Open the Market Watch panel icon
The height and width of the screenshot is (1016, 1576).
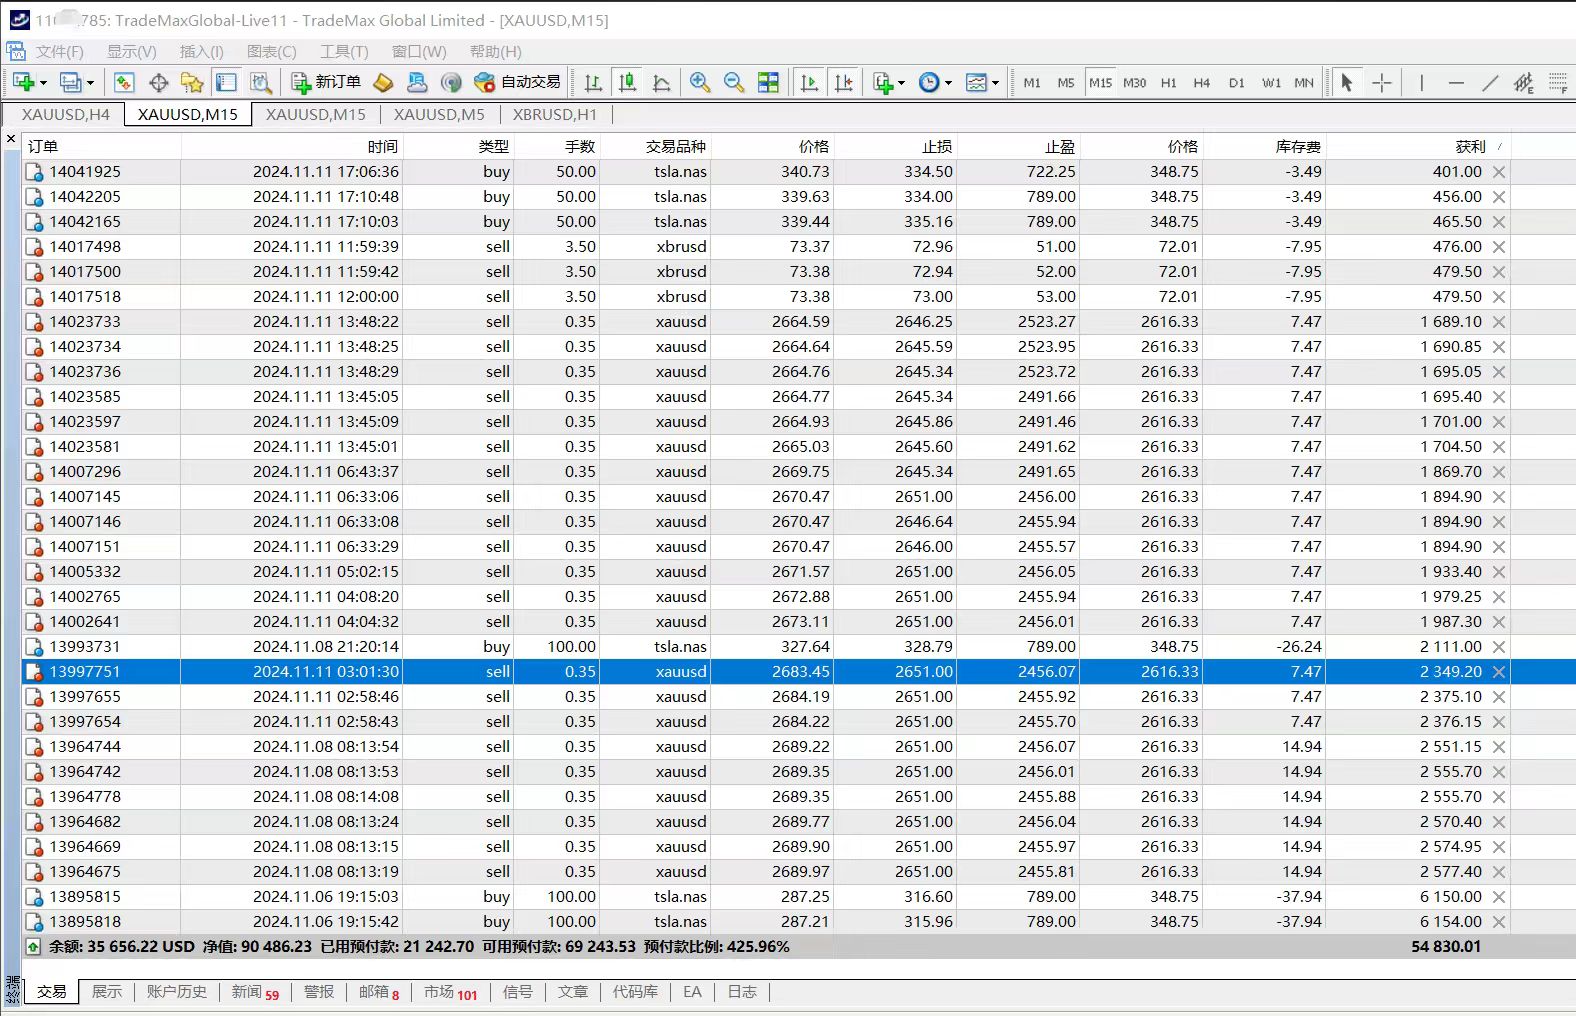[x=124, y=83]
